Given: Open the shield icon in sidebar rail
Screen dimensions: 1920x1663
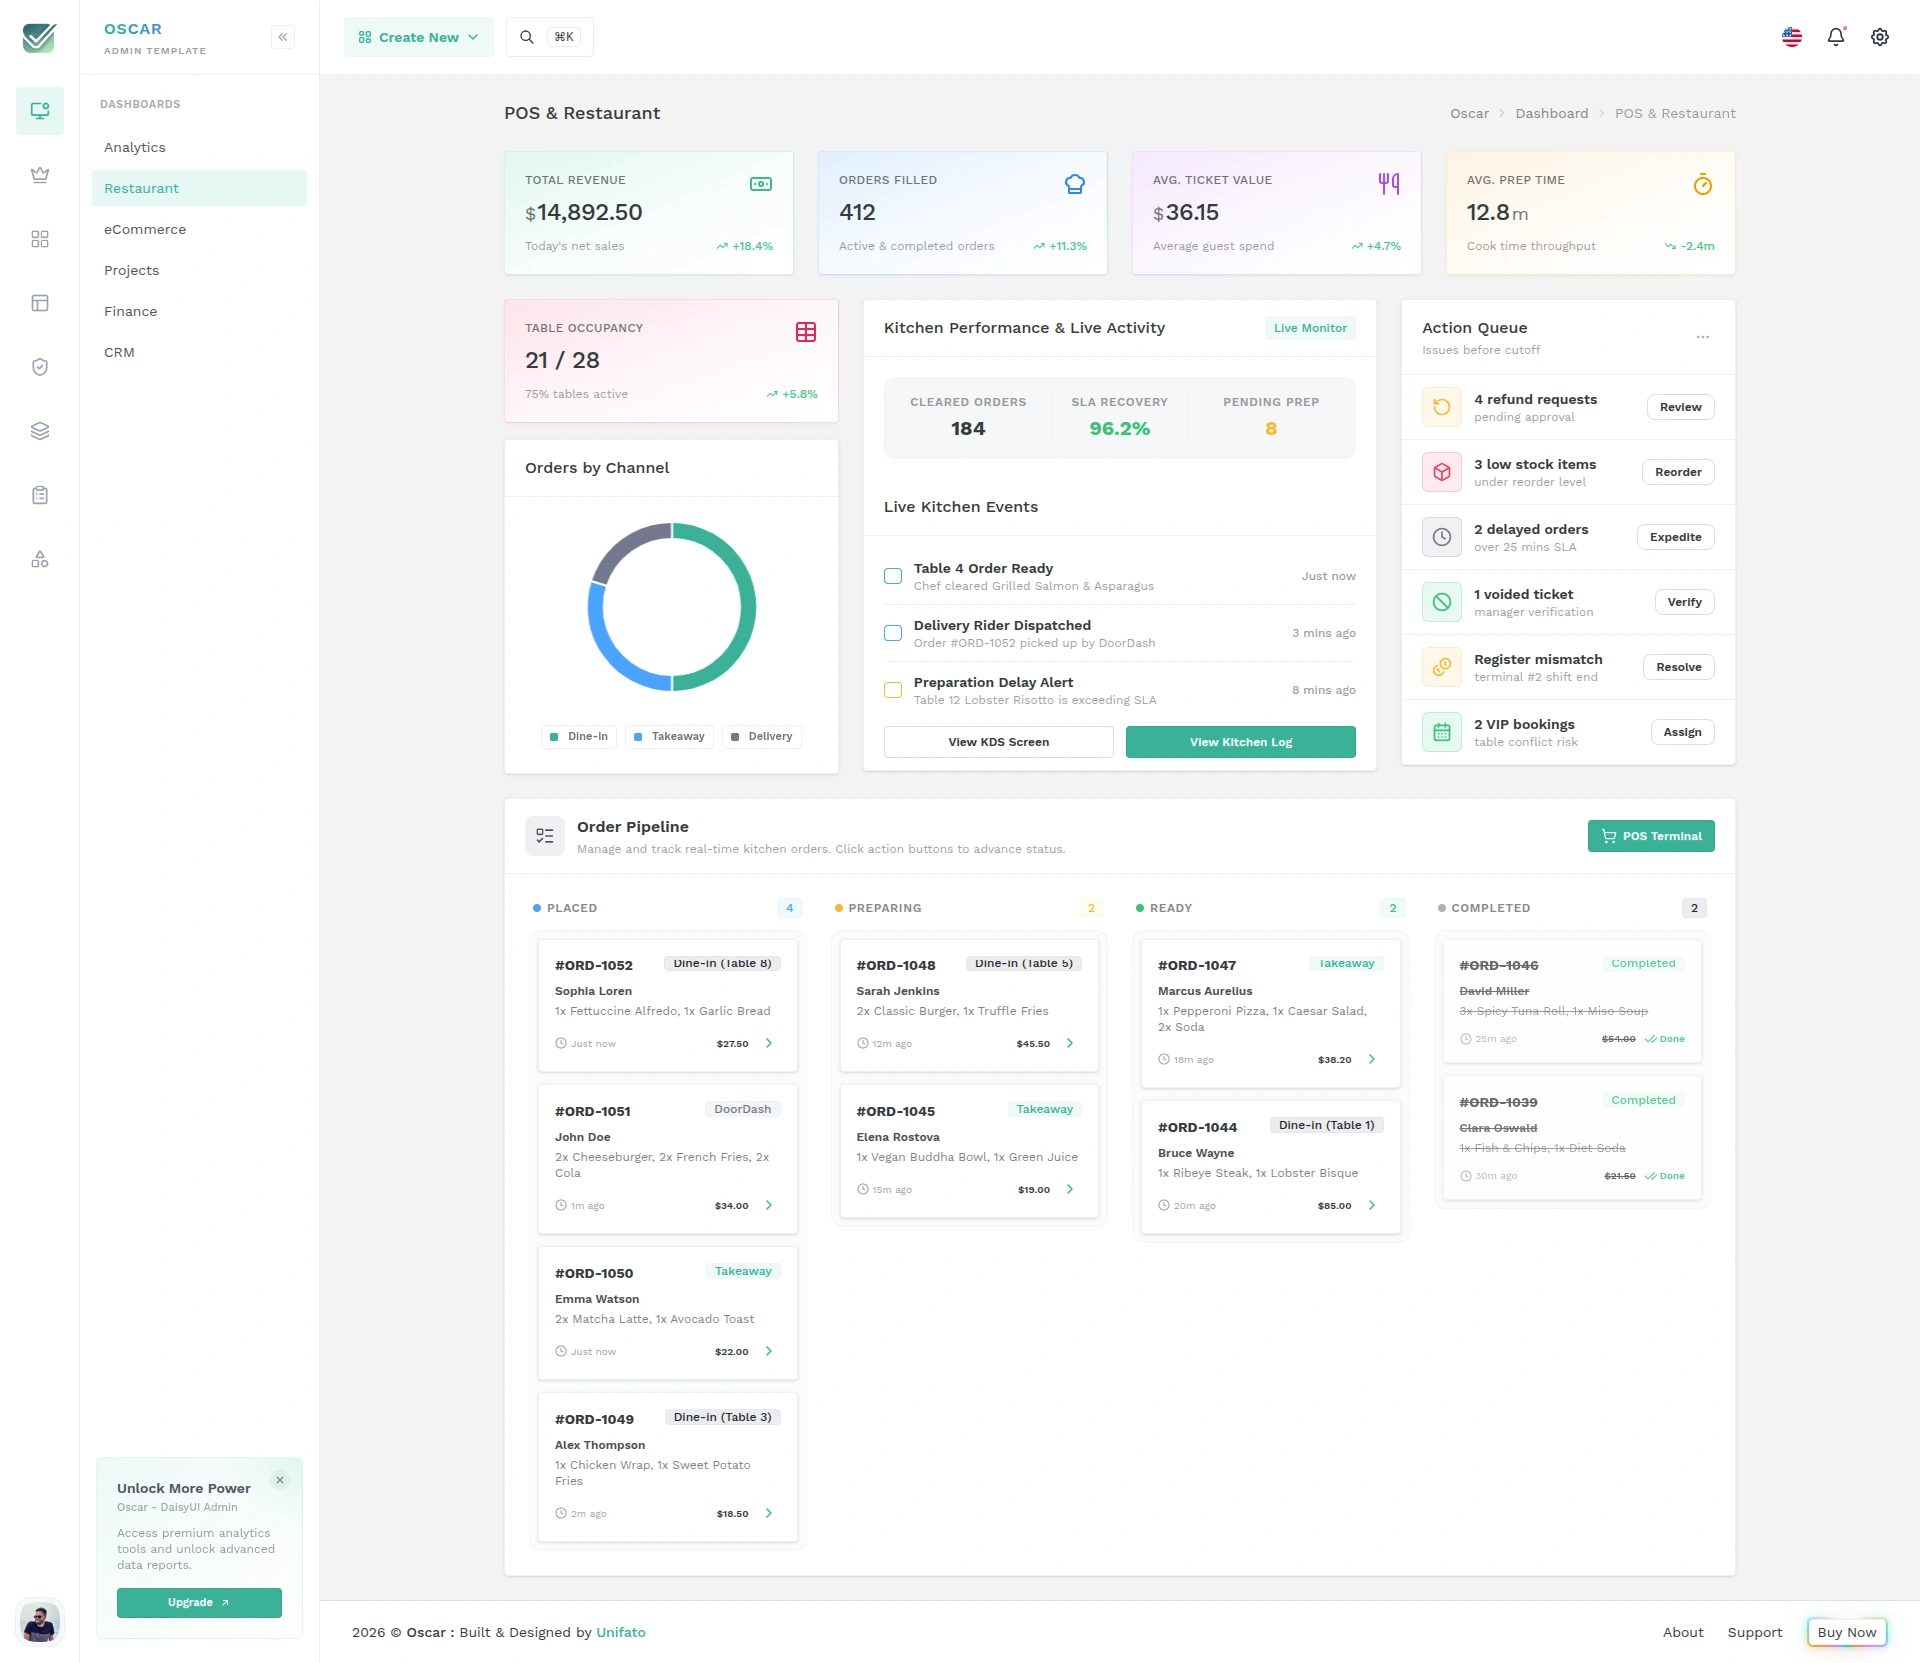Looking at the screenshot, I should [x=40, y=367].
